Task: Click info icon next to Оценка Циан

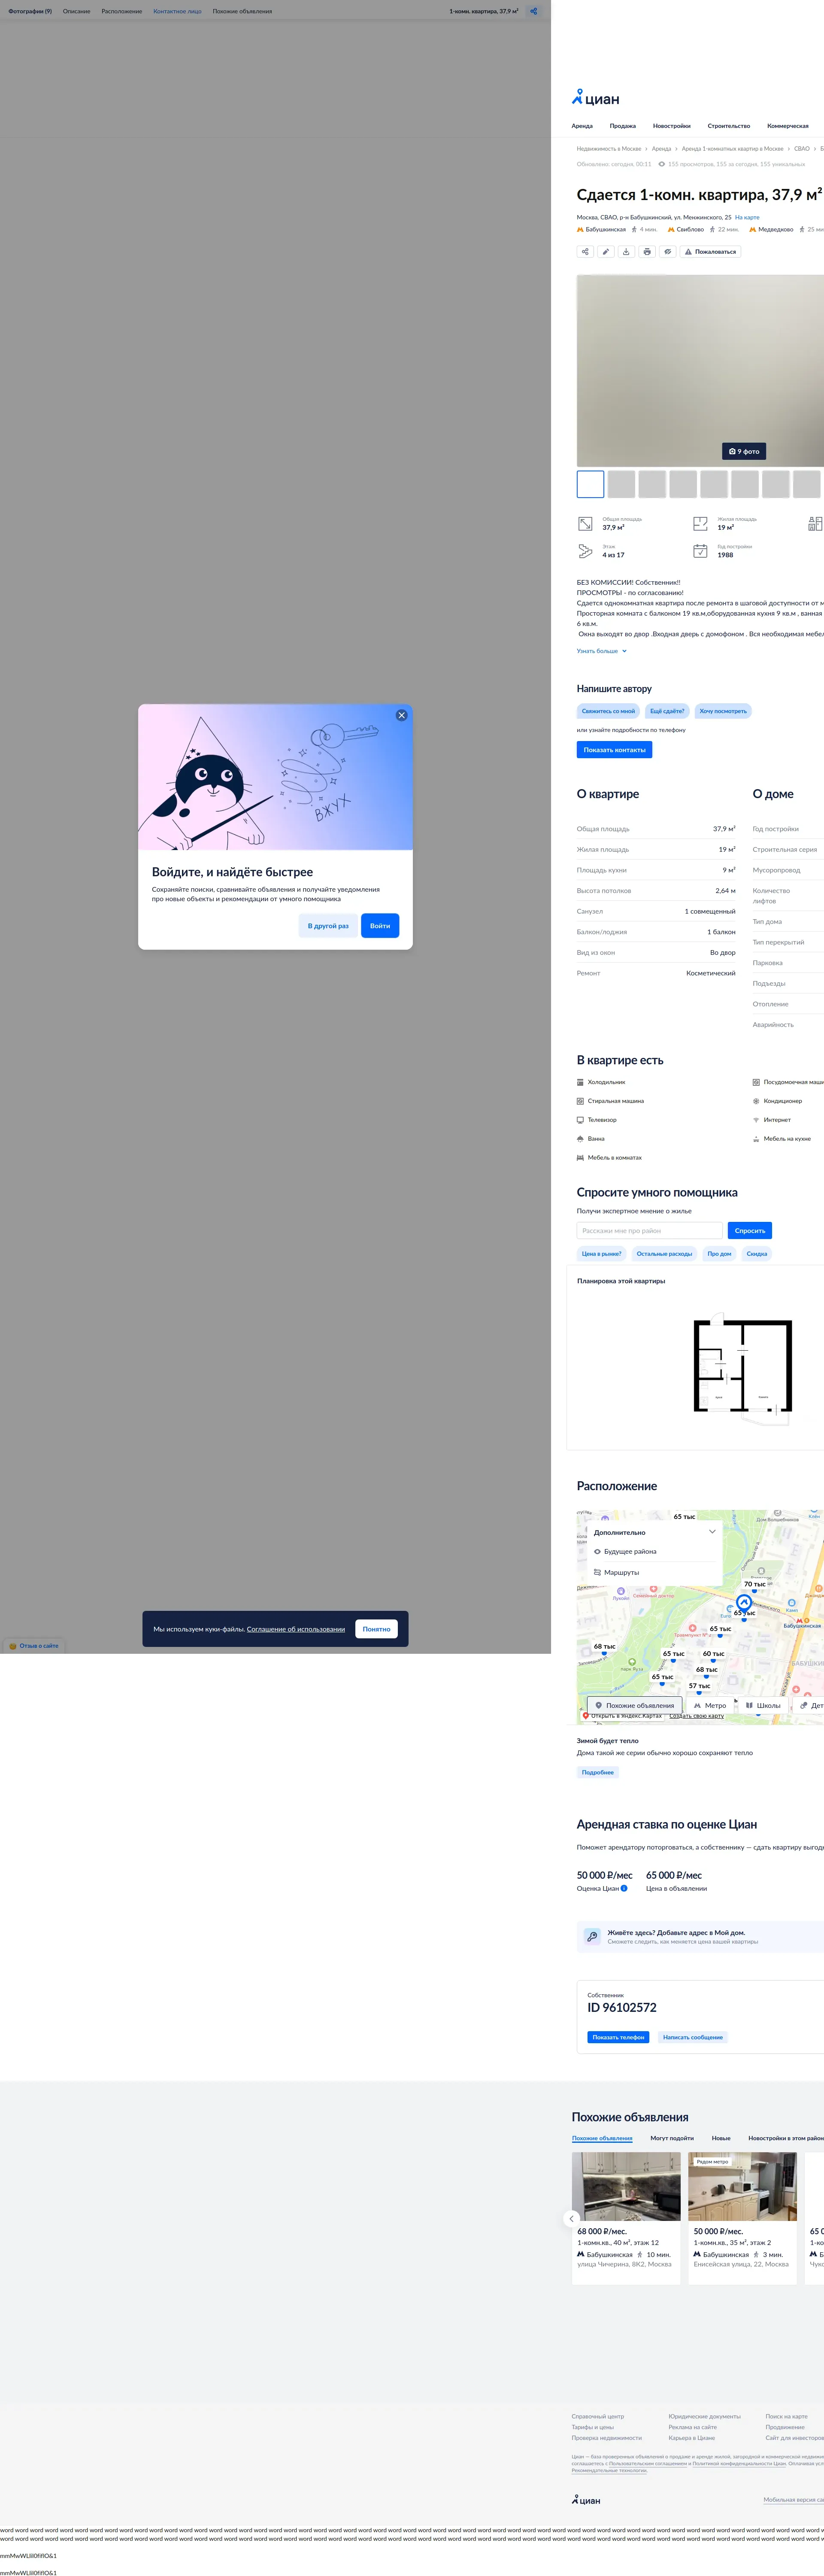Action: pos(624,1888)
